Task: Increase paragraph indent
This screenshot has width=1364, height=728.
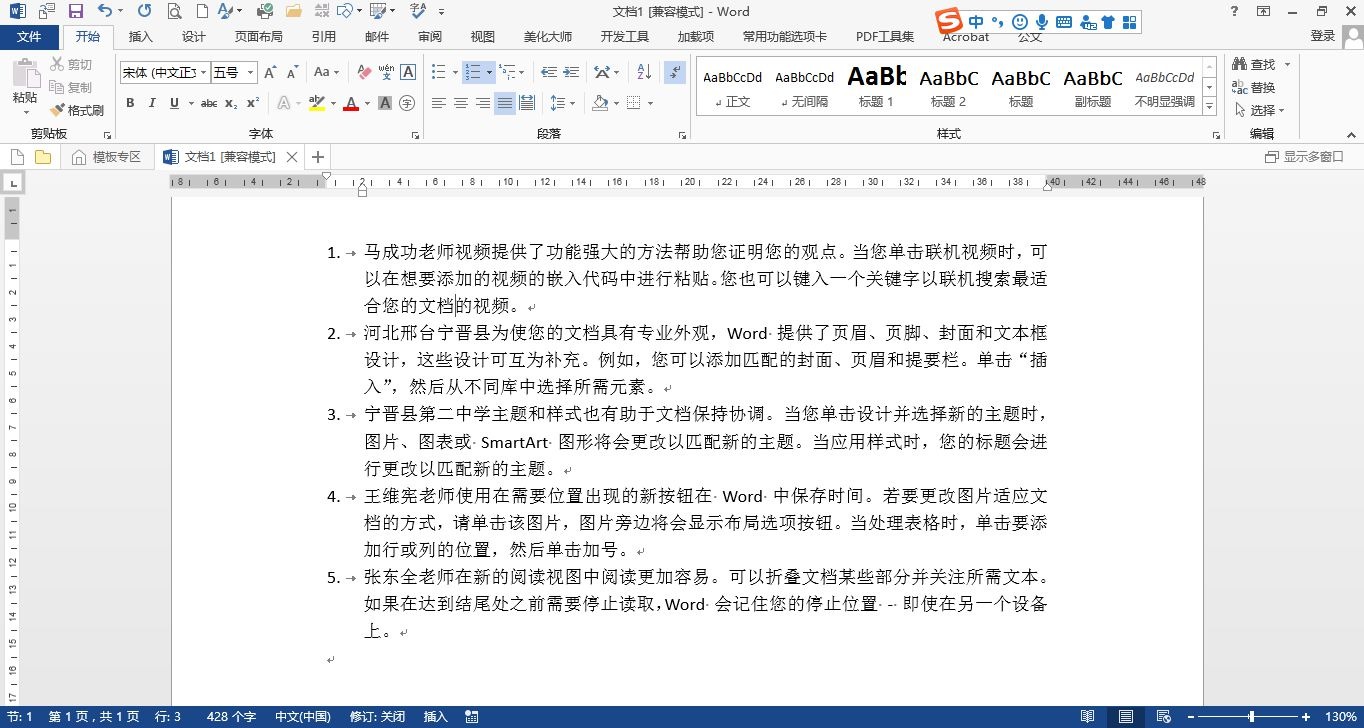Action: (571, 72)
